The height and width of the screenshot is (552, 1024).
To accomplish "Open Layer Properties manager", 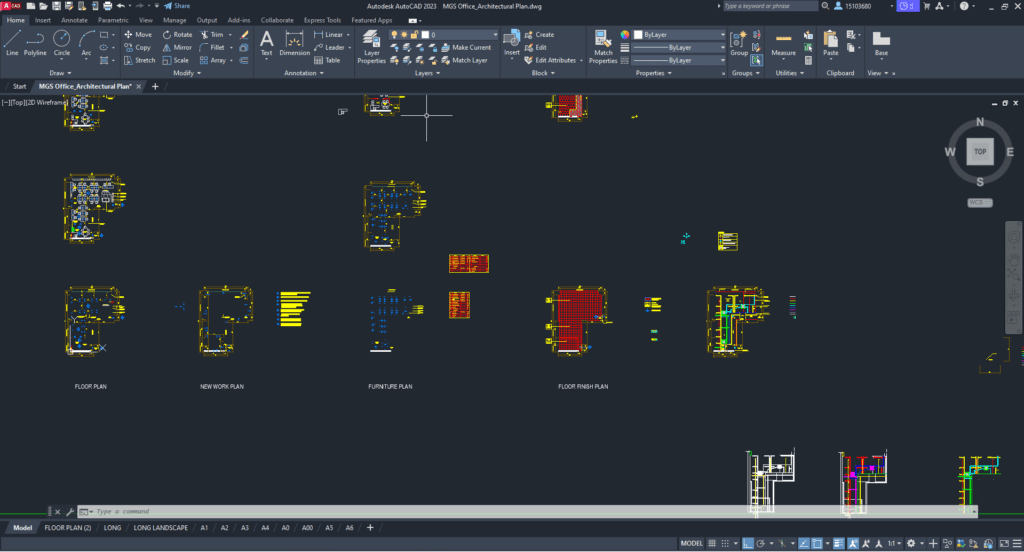I will (372, 45).
